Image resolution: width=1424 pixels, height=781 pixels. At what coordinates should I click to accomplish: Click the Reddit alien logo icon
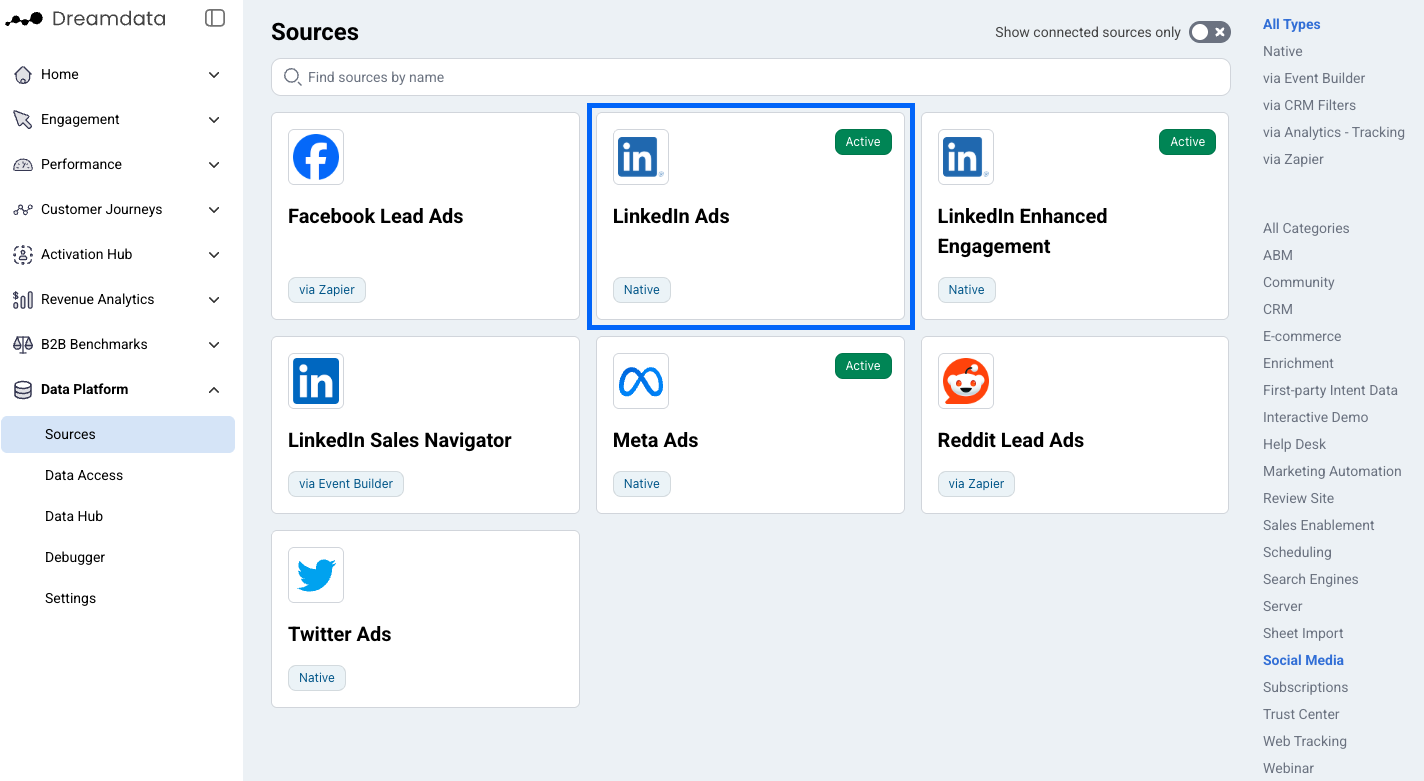tap(966, 381)
